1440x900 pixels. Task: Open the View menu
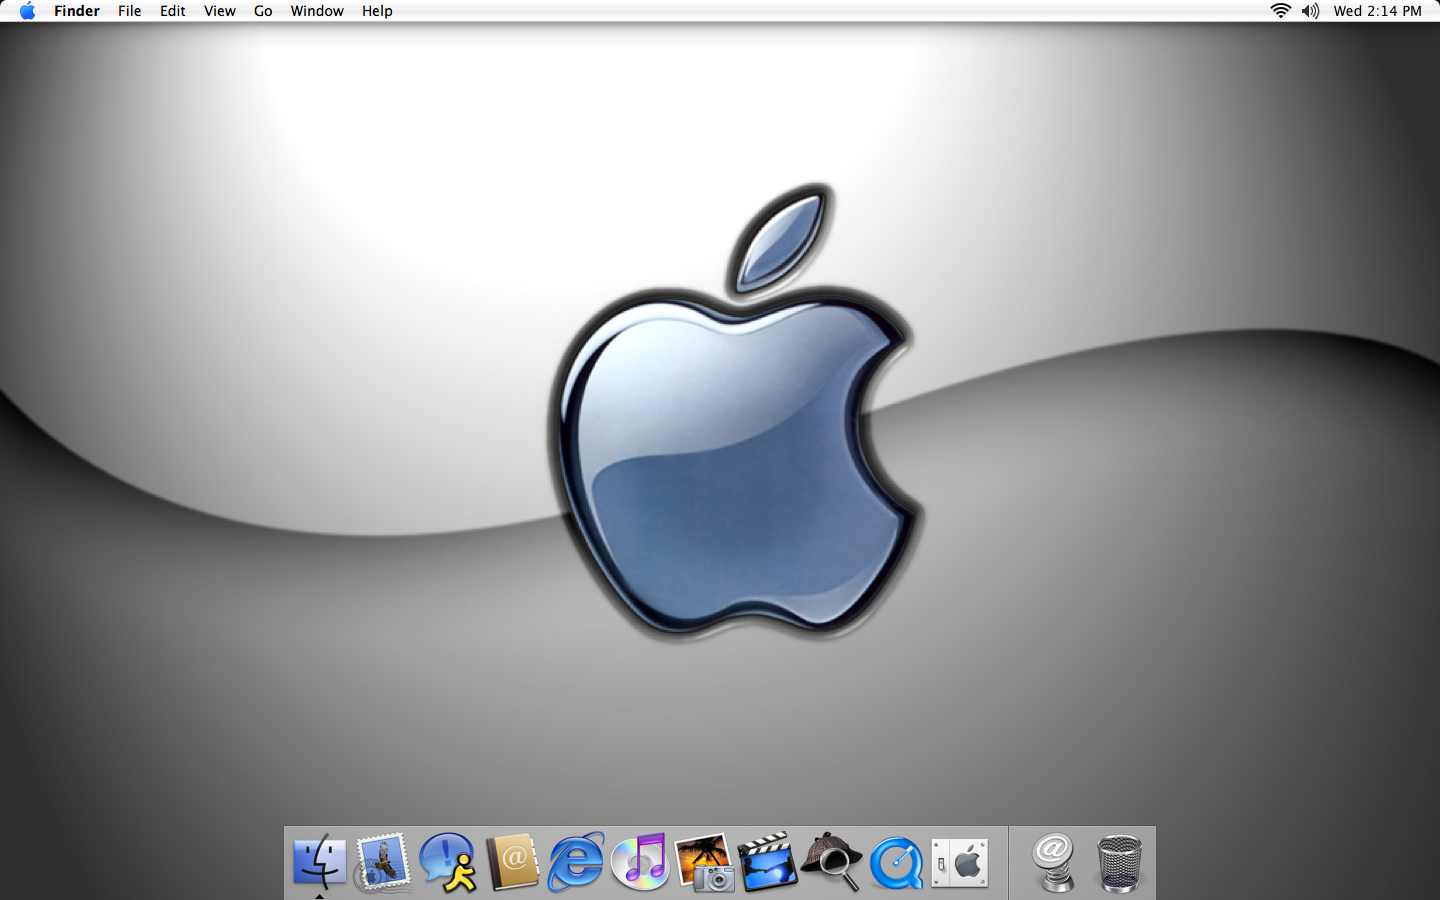point(220,11)
